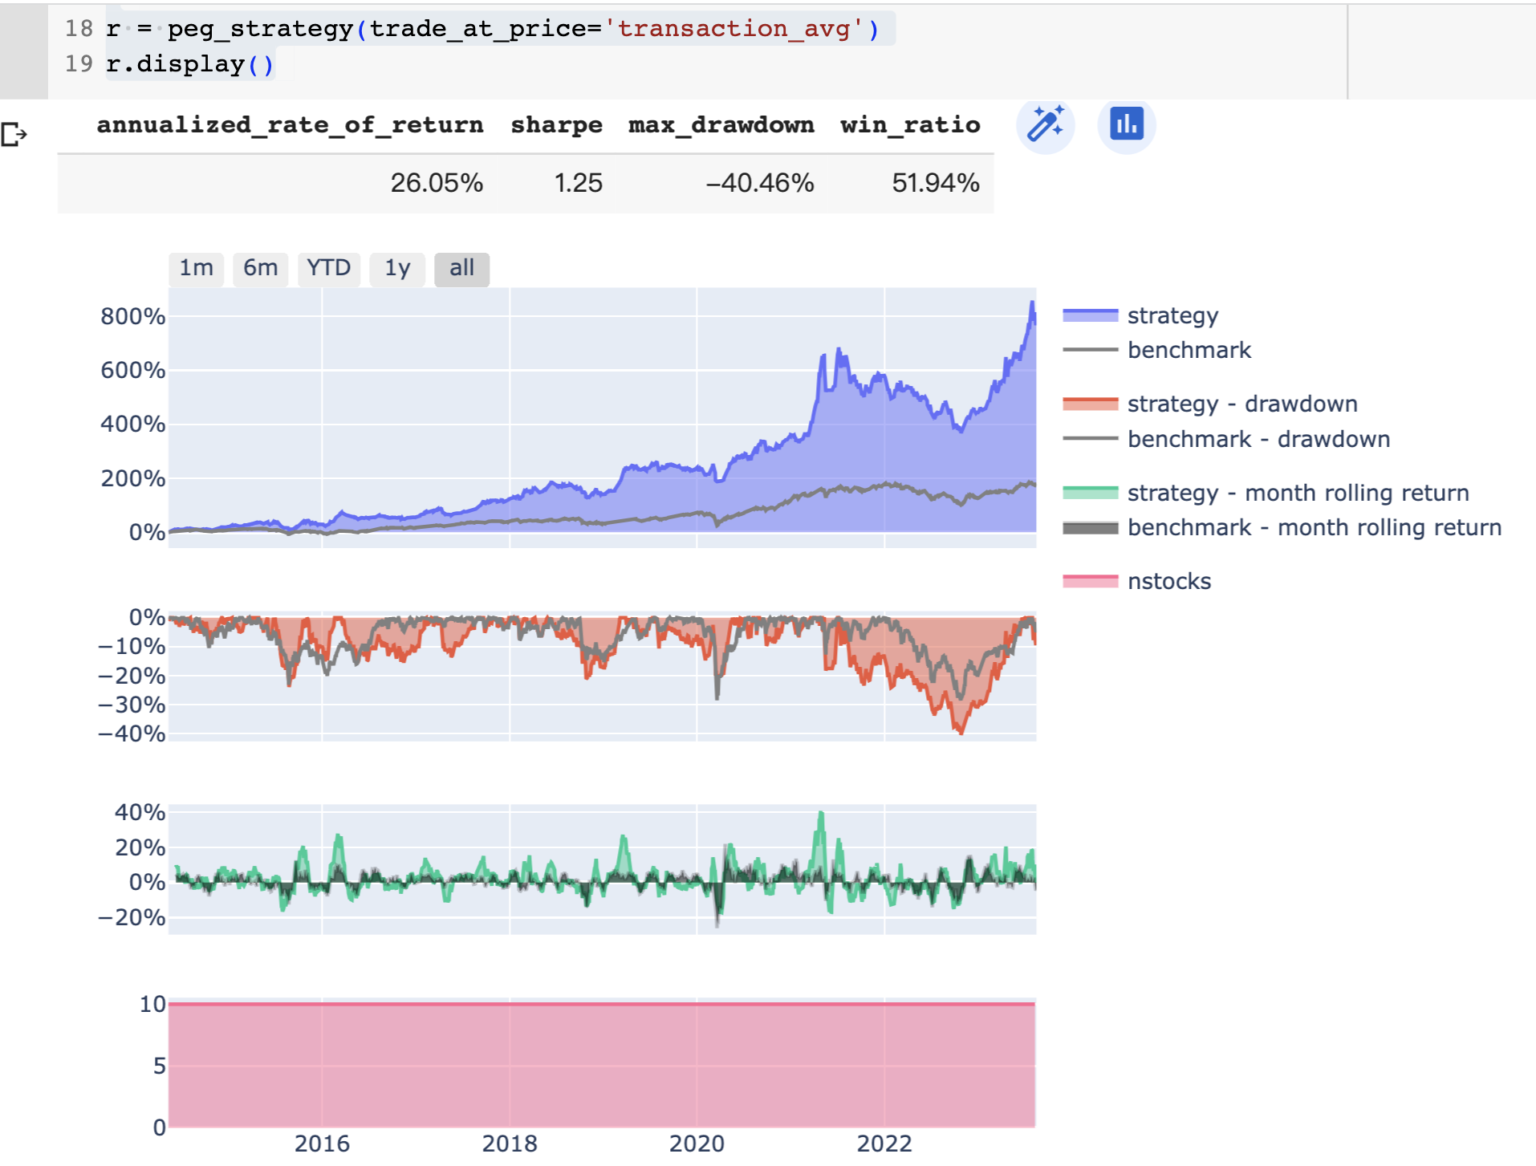Switch chart range to YTD
Screen dimensions: 1536x1166
point(328,268)
